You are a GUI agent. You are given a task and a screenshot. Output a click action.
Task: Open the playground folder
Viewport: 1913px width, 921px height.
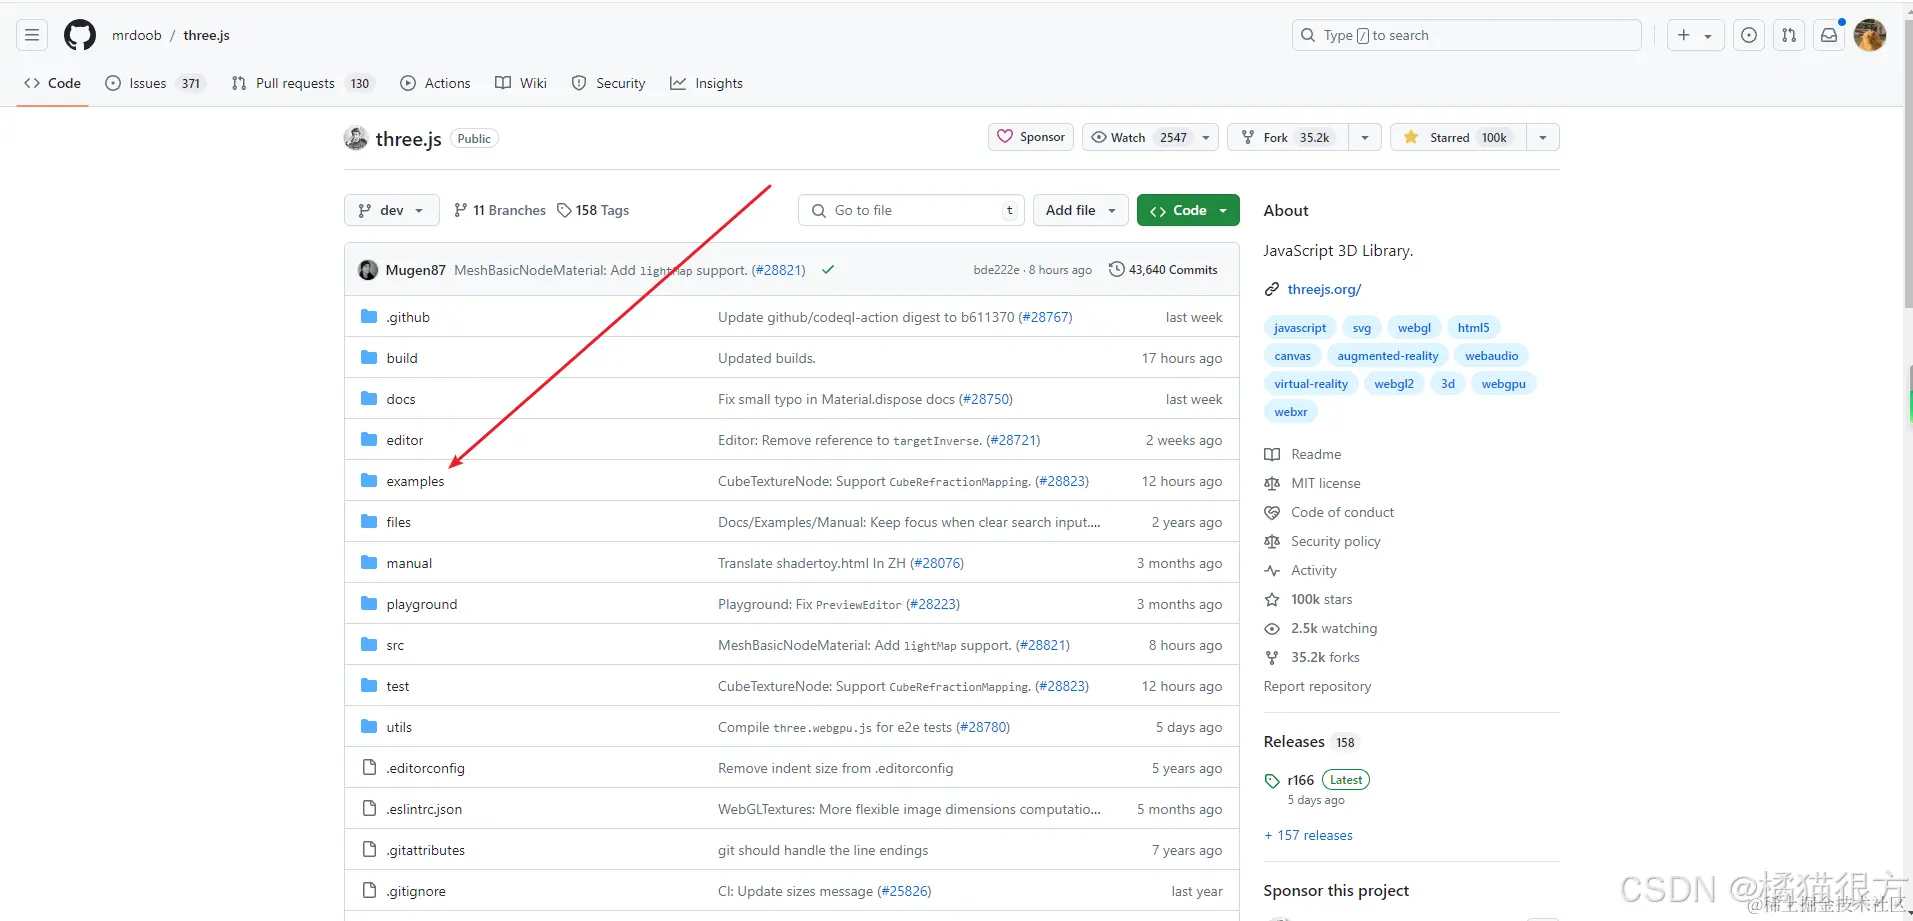pyautogui.click(x=422, y=604)
